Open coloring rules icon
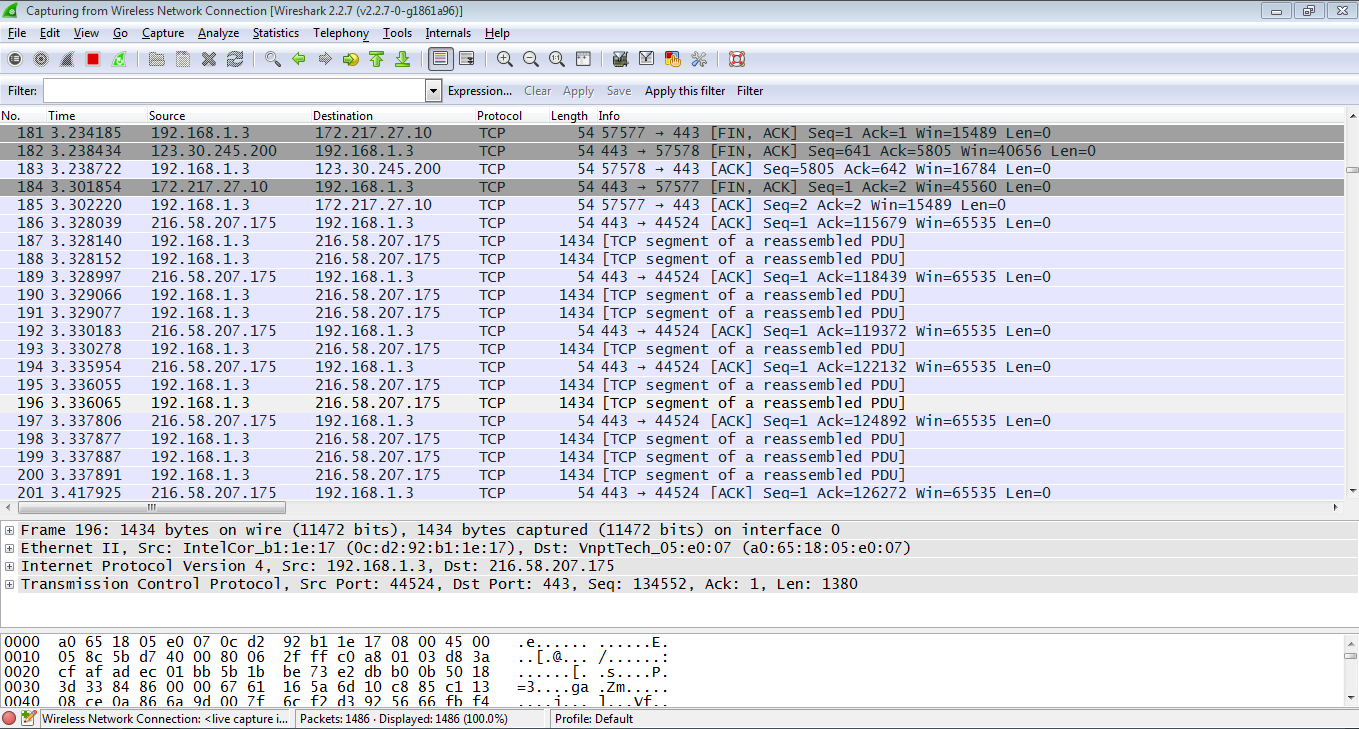 (x=672, y=59)
